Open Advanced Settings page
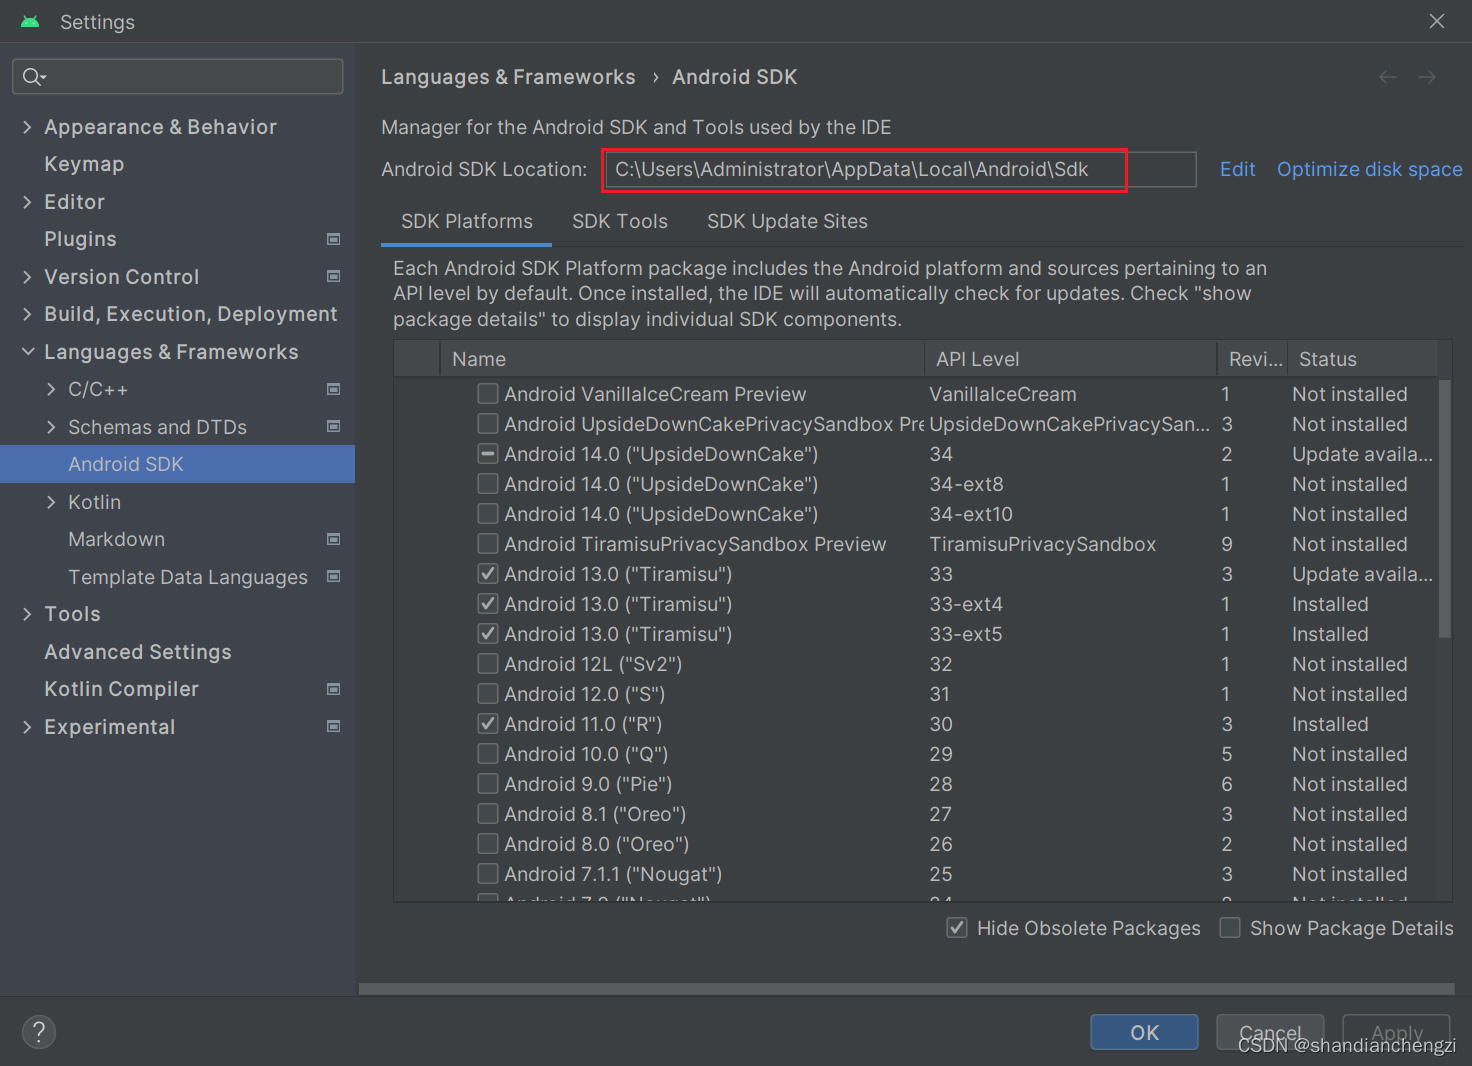The width and height of the screenshot is (1472, 1066). click(138, 652)
